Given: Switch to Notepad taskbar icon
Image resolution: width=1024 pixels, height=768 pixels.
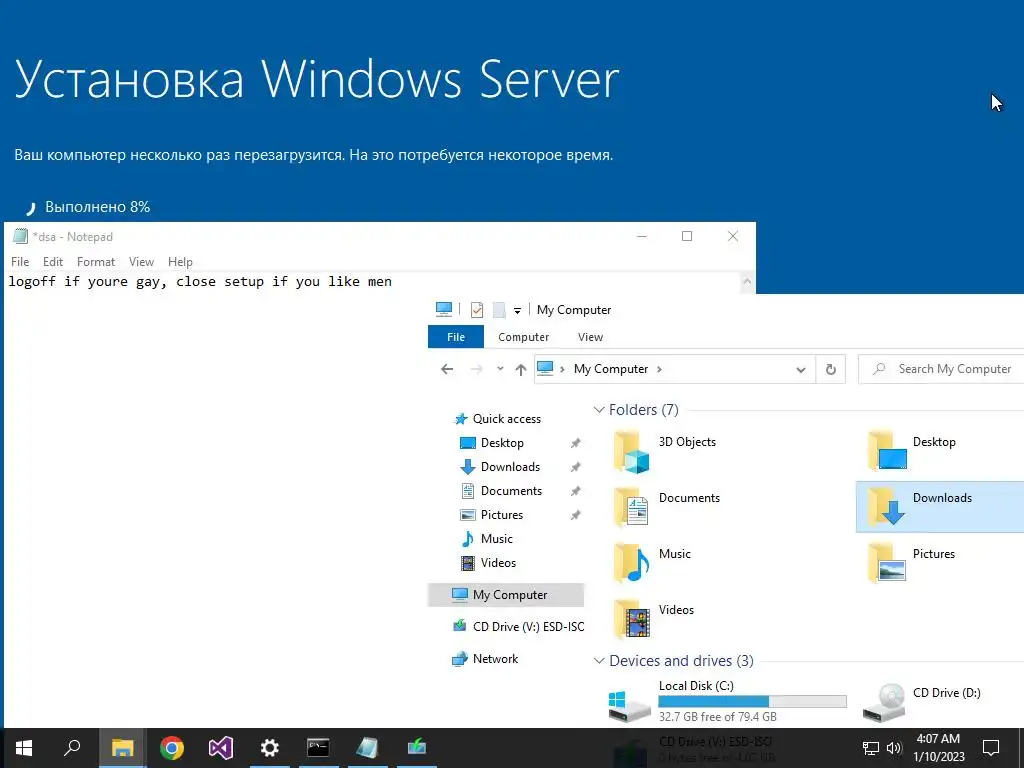Looking at the screenshot, I should [367, 748].
